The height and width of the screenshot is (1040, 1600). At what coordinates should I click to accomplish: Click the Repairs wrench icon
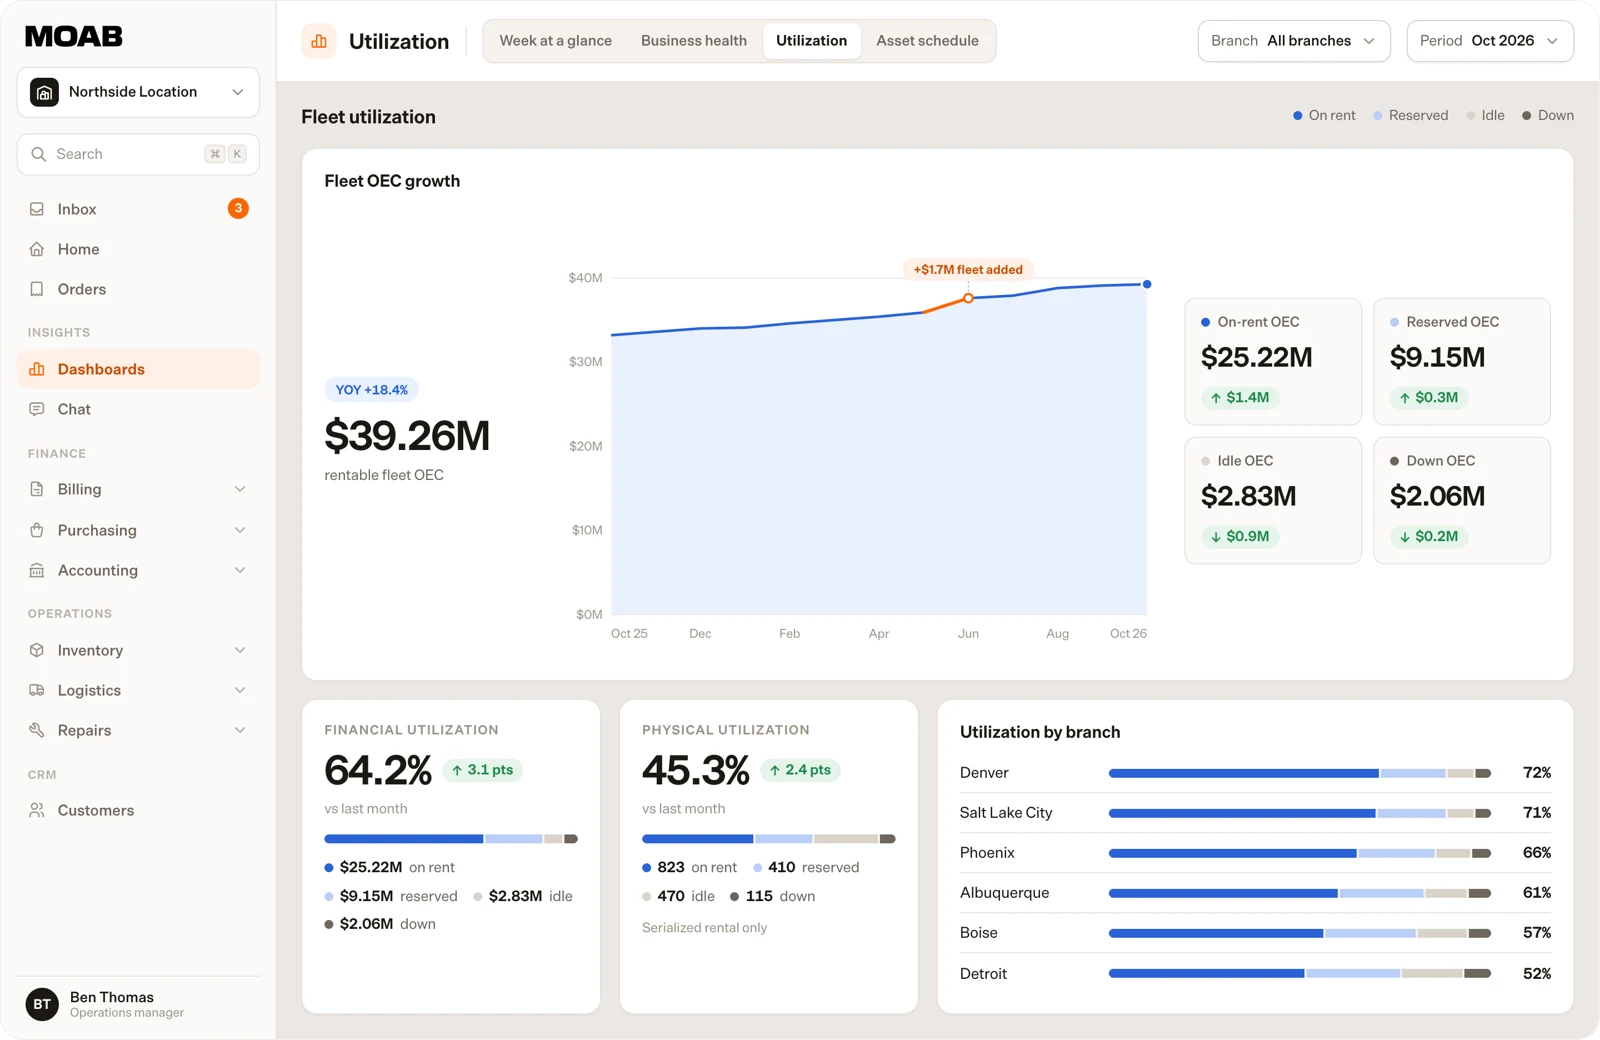[37, 730]
